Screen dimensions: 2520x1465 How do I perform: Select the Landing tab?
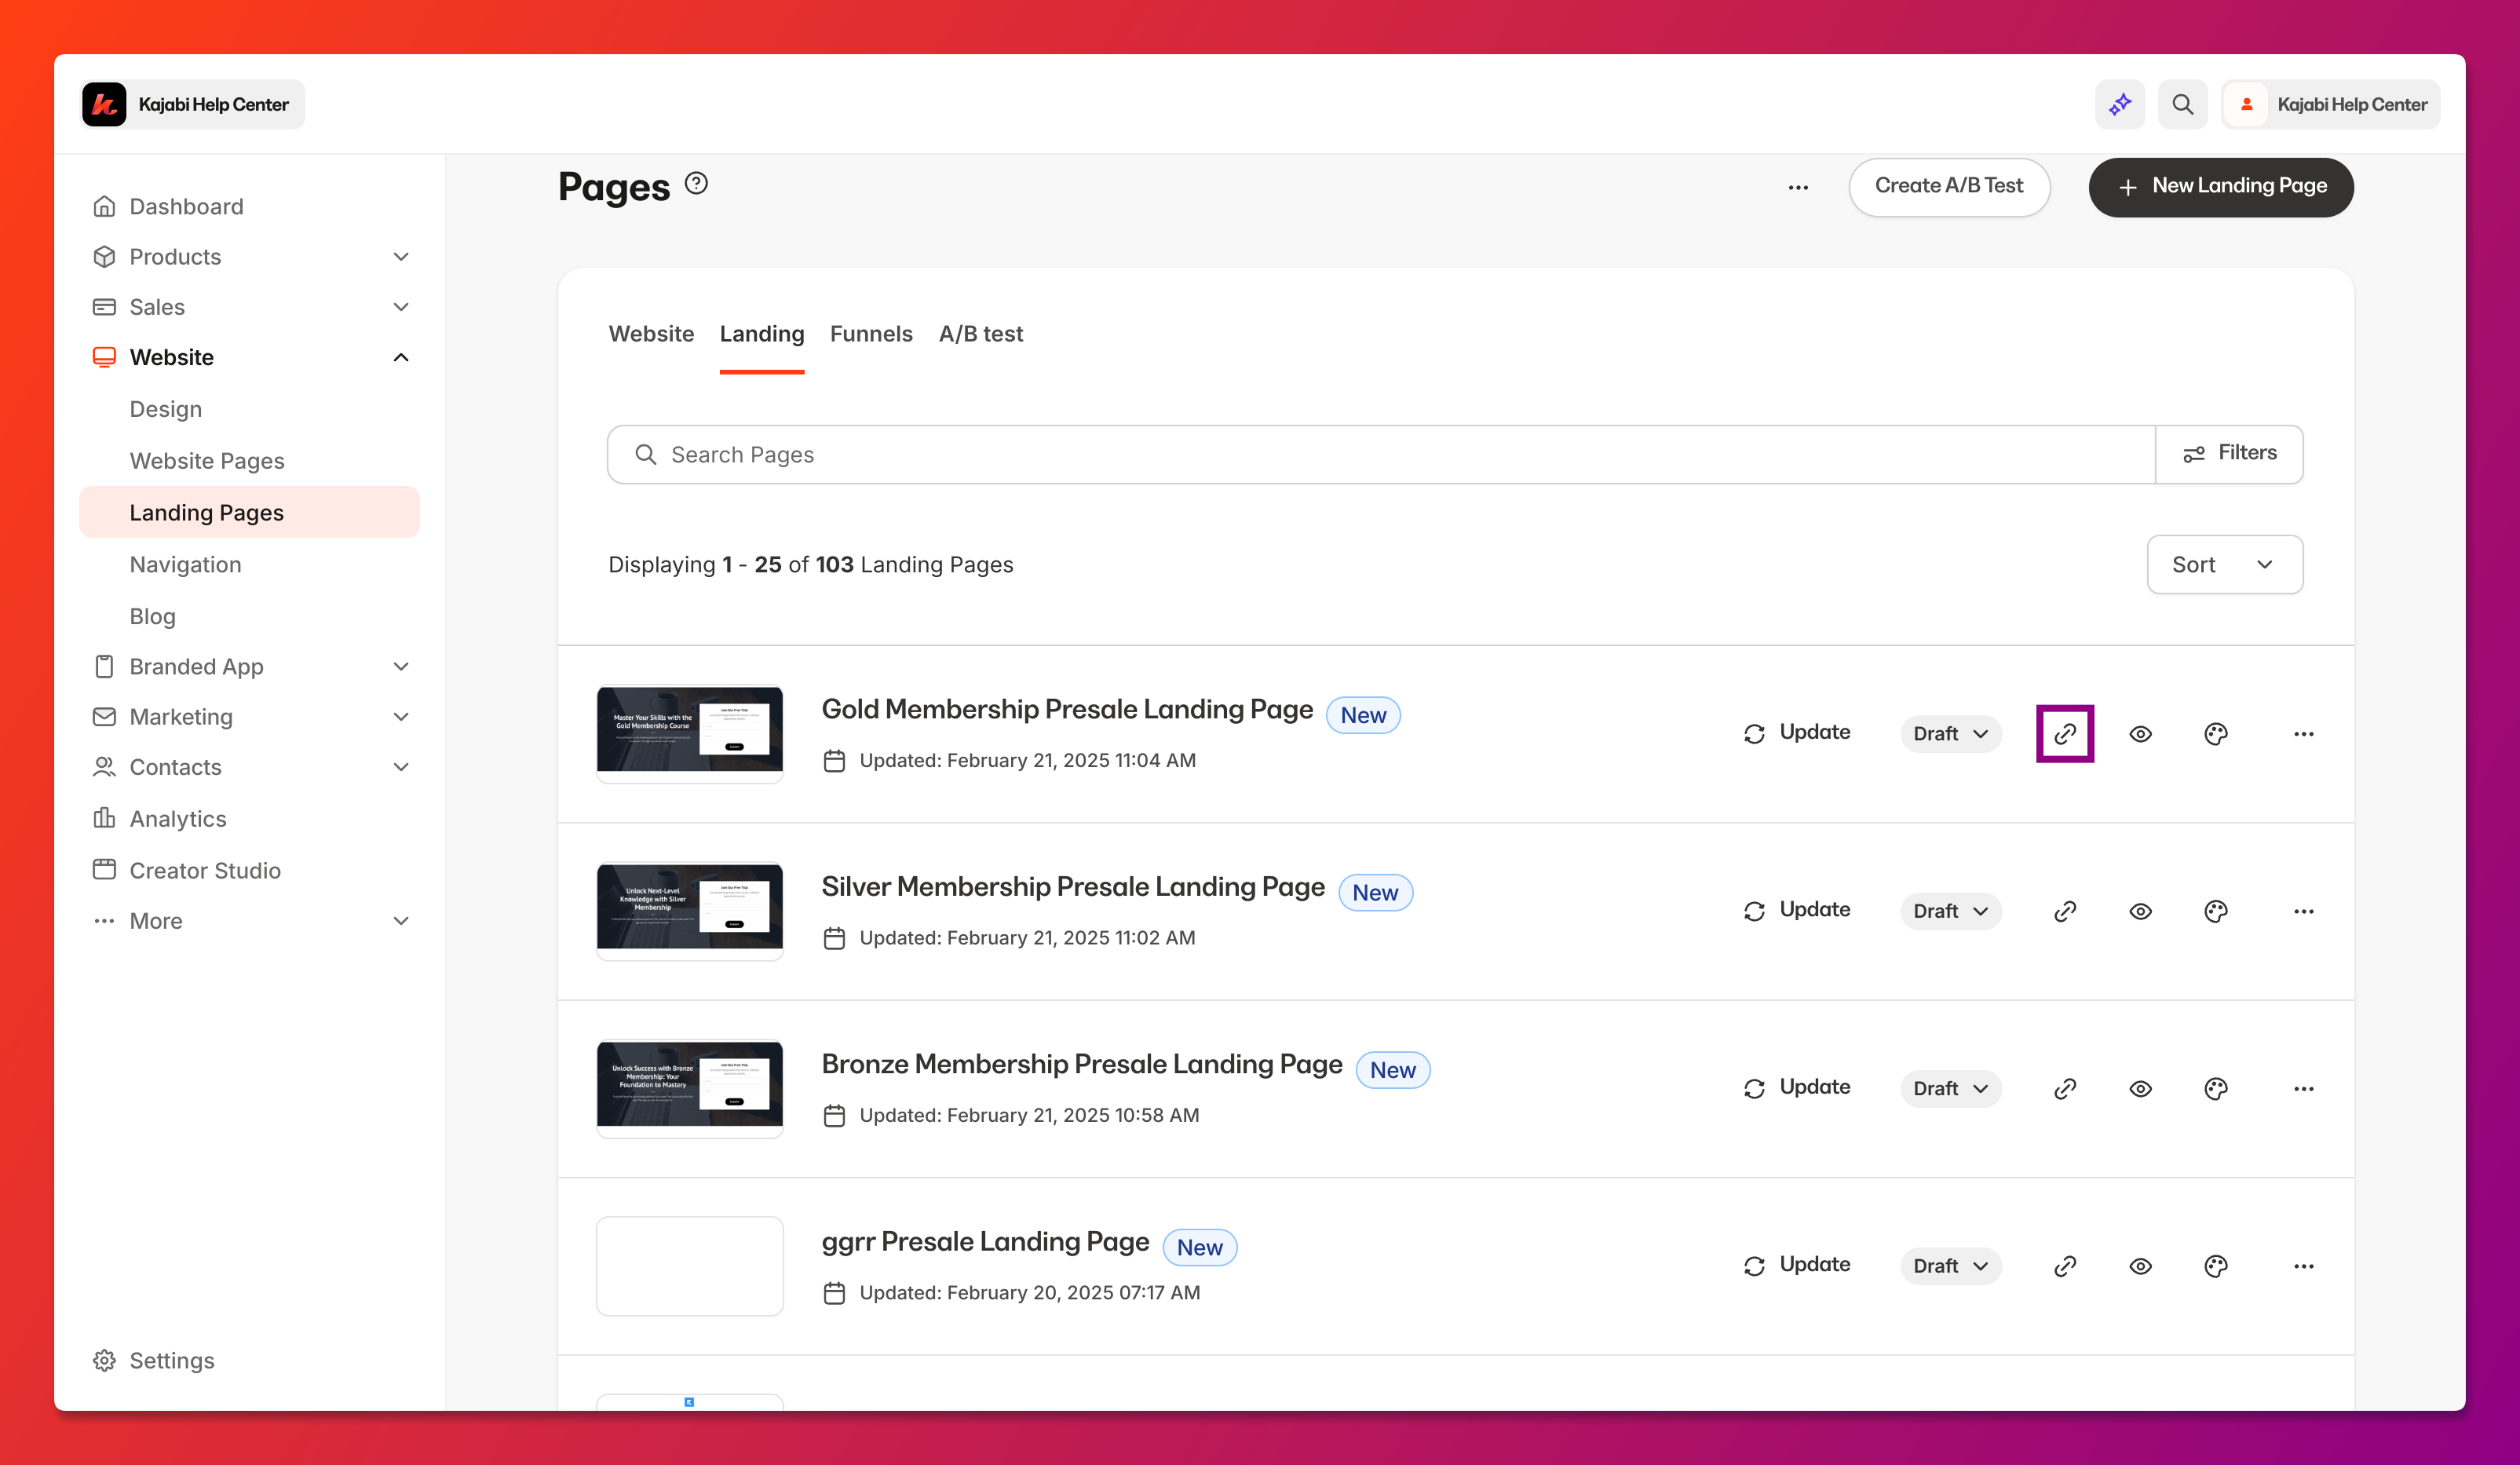click(762, 334)
